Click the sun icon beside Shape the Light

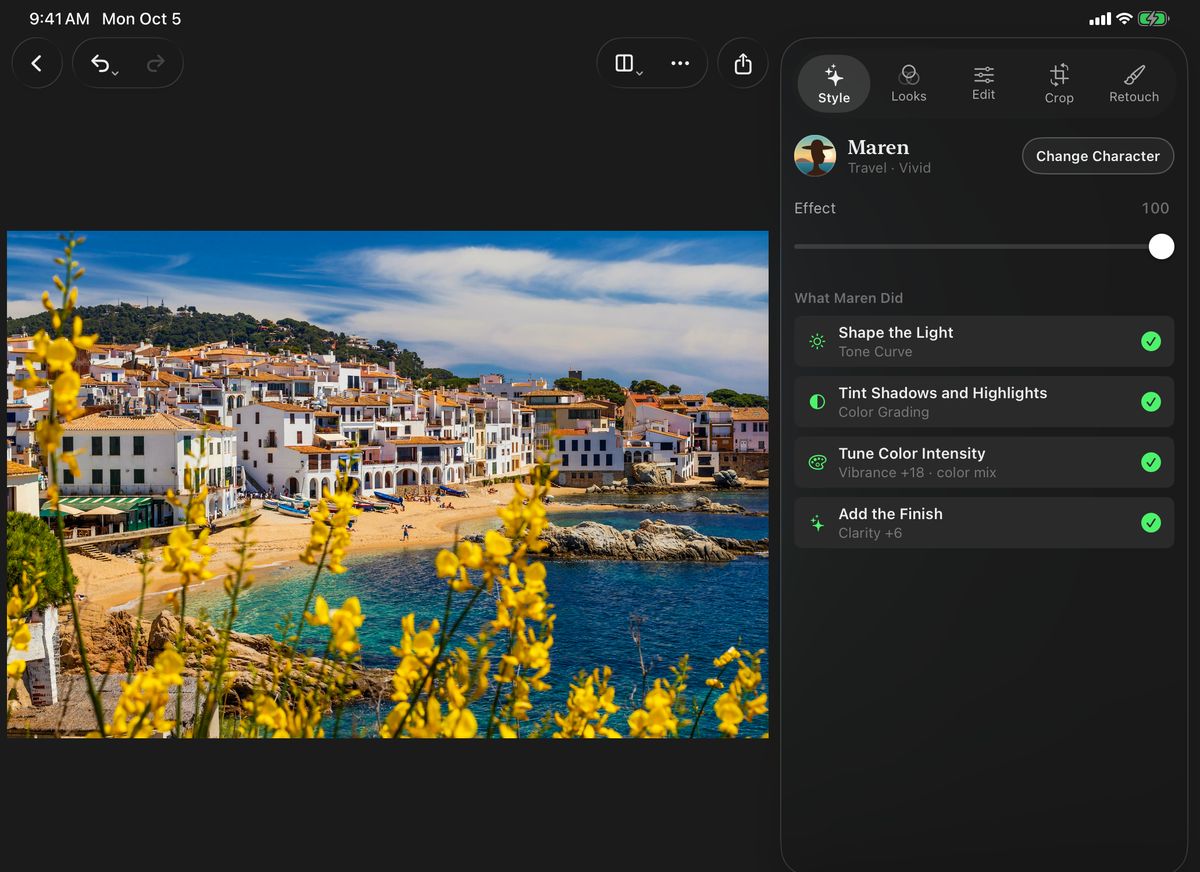[817, 342]
